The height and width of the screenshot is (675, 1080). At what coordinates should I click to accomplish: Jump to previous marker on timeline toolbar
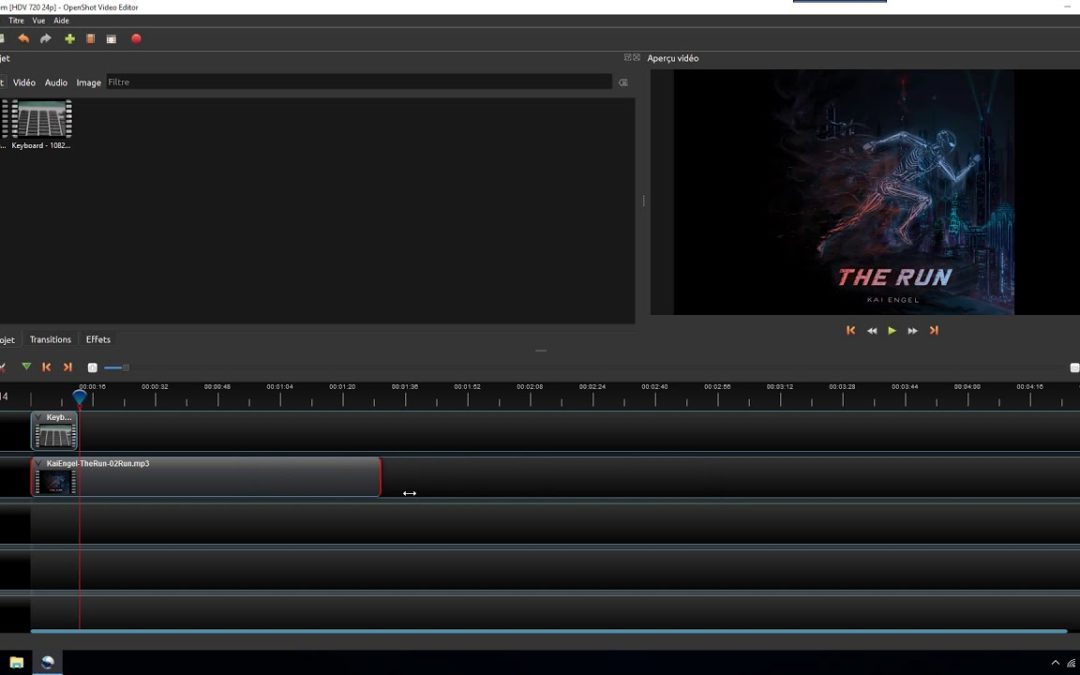(x=46, y=367)
